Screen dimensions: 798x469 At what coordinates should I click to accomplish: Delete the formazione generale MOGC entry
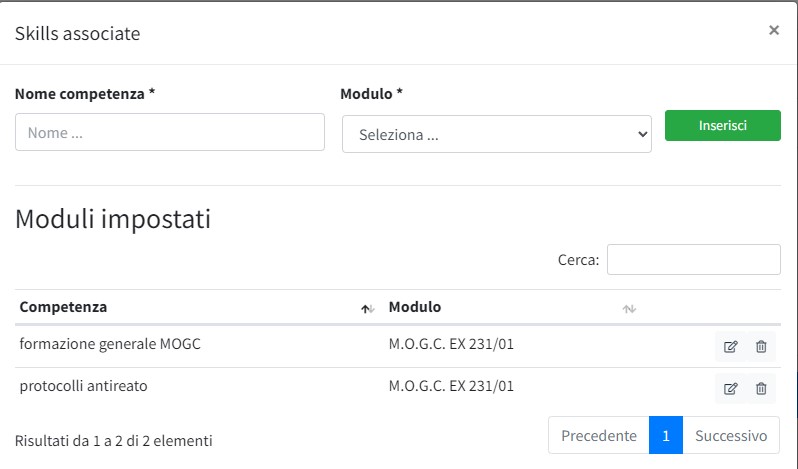tap(761, 347)
